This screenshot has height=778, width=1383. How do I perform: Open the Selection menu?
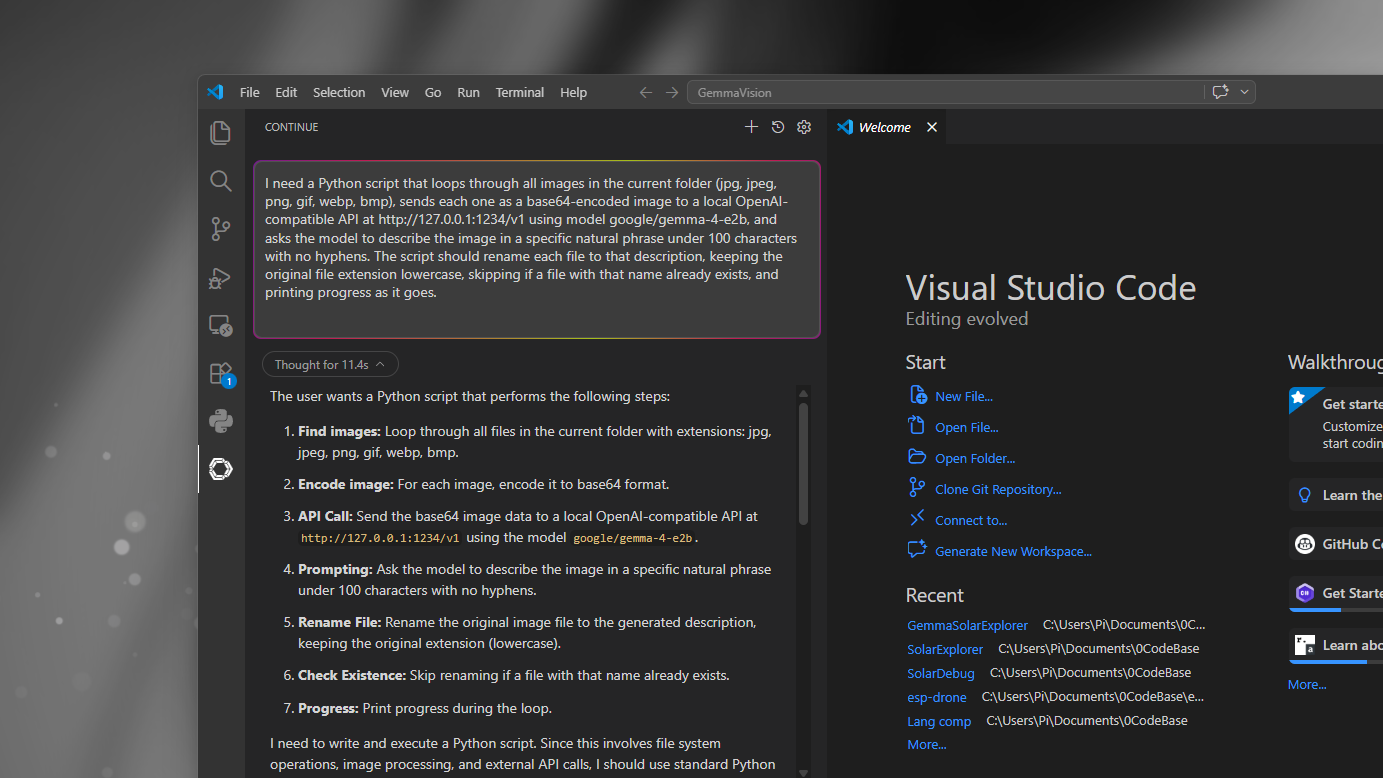(x=339, y=92)
